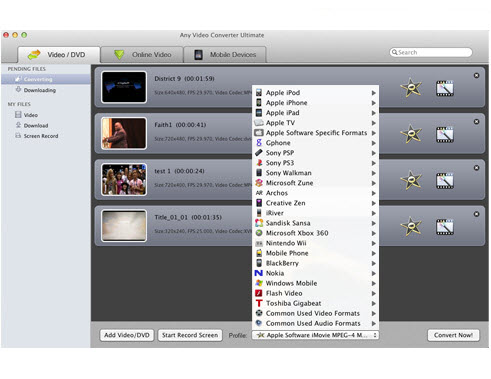This screenshot has height=379, width=491.
Task: Open iMovie star icon for District 9
Action: (411, 88)
